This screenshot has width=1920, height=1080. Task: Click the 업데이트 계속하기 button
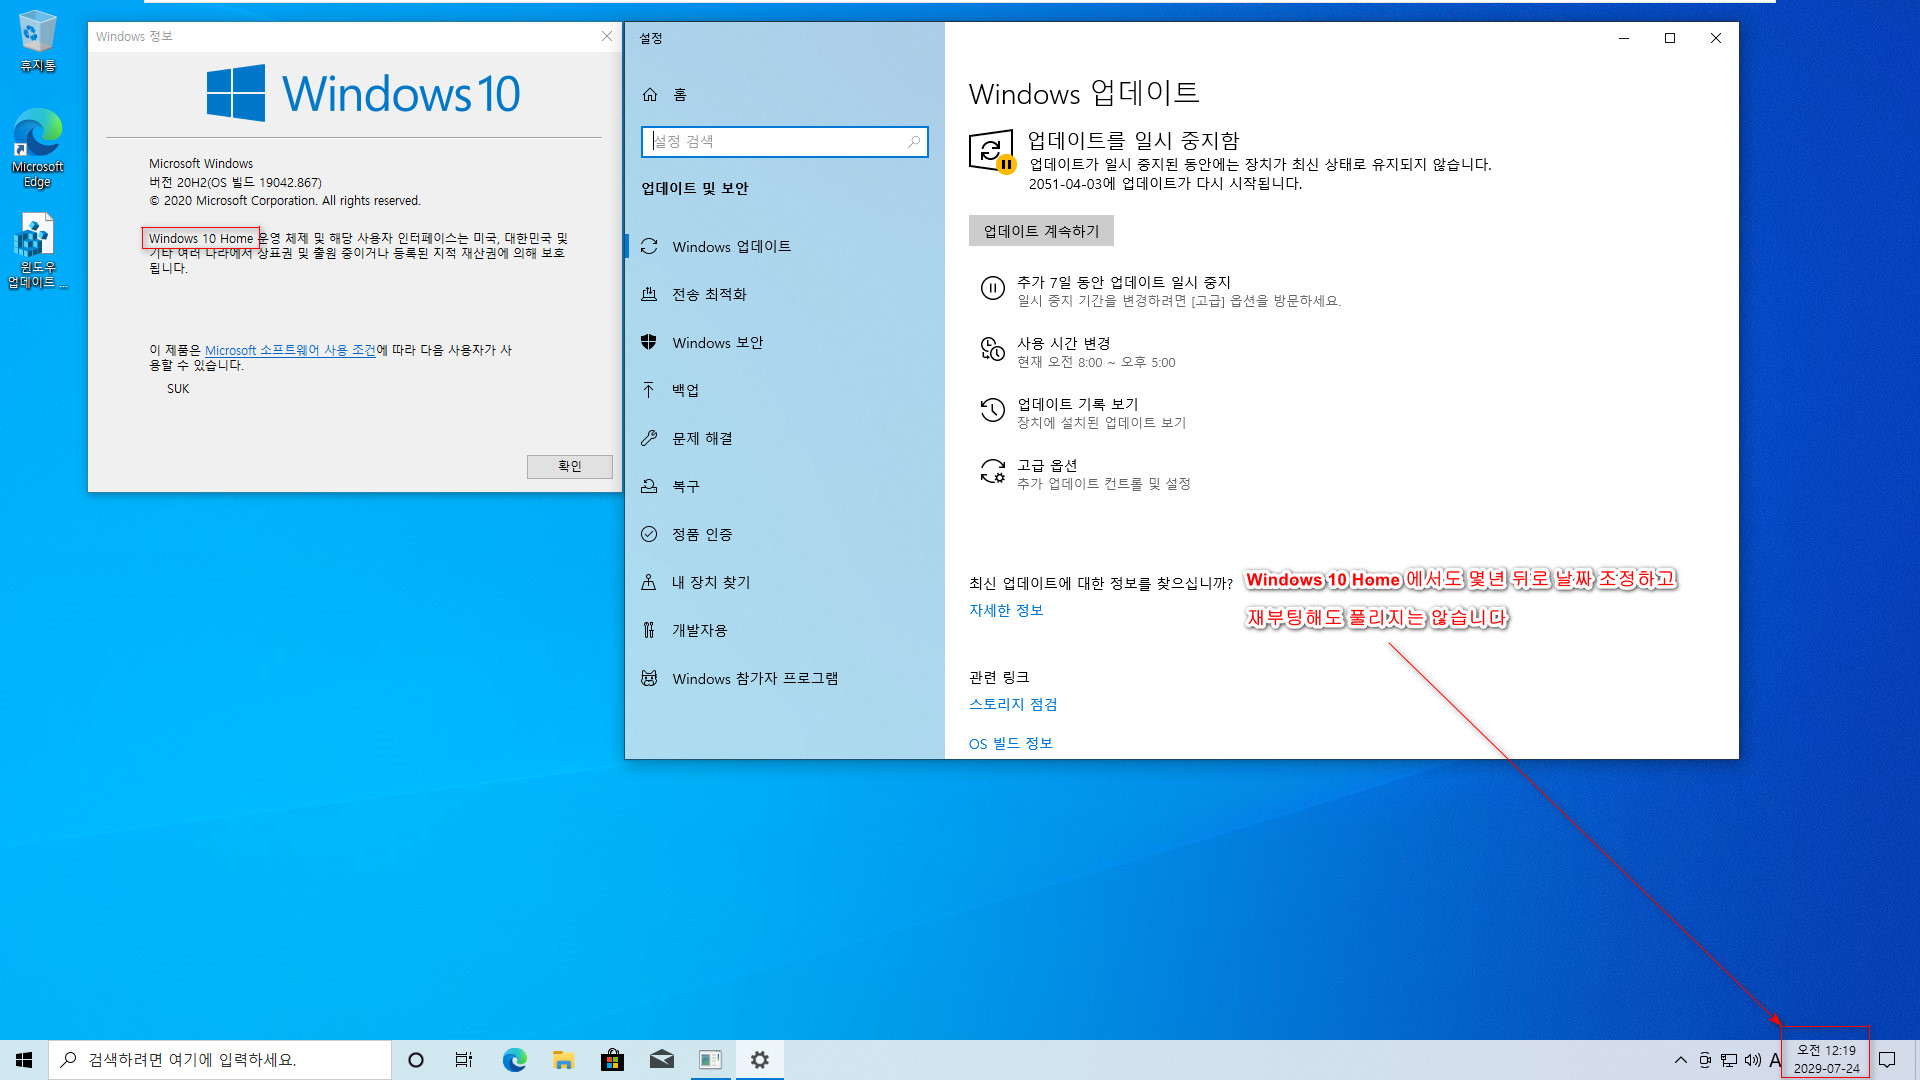[x=1041, y=231]
